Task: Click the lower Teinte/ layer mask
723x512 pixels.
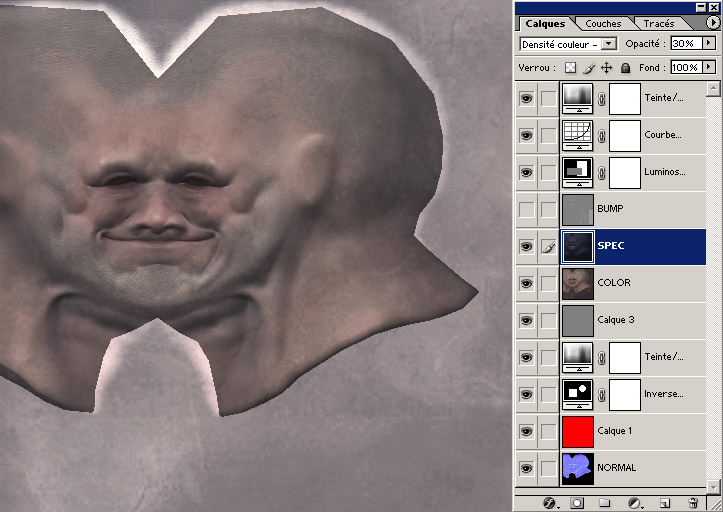Action: [625, 357]
